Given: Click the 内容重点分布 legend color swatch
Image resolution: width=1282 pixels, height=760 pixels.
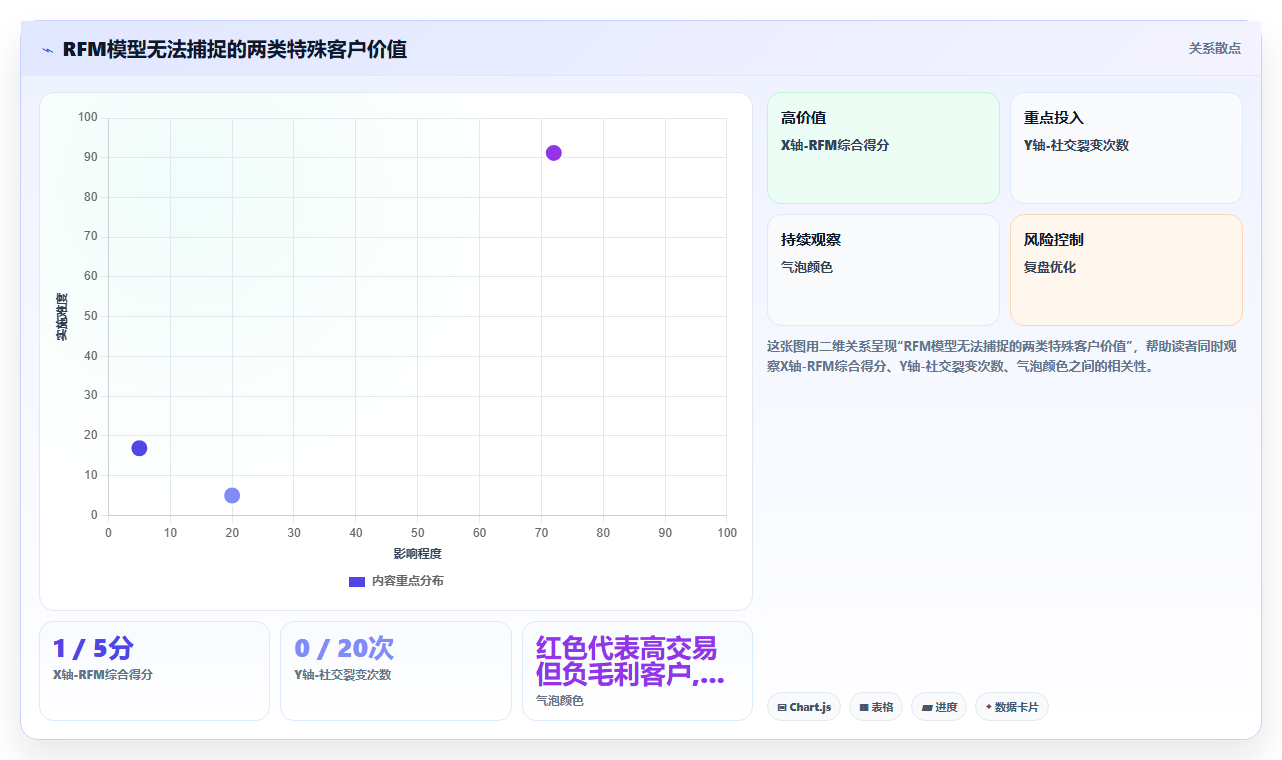Looking at the screenshot, I should click(x=357, y=581).
